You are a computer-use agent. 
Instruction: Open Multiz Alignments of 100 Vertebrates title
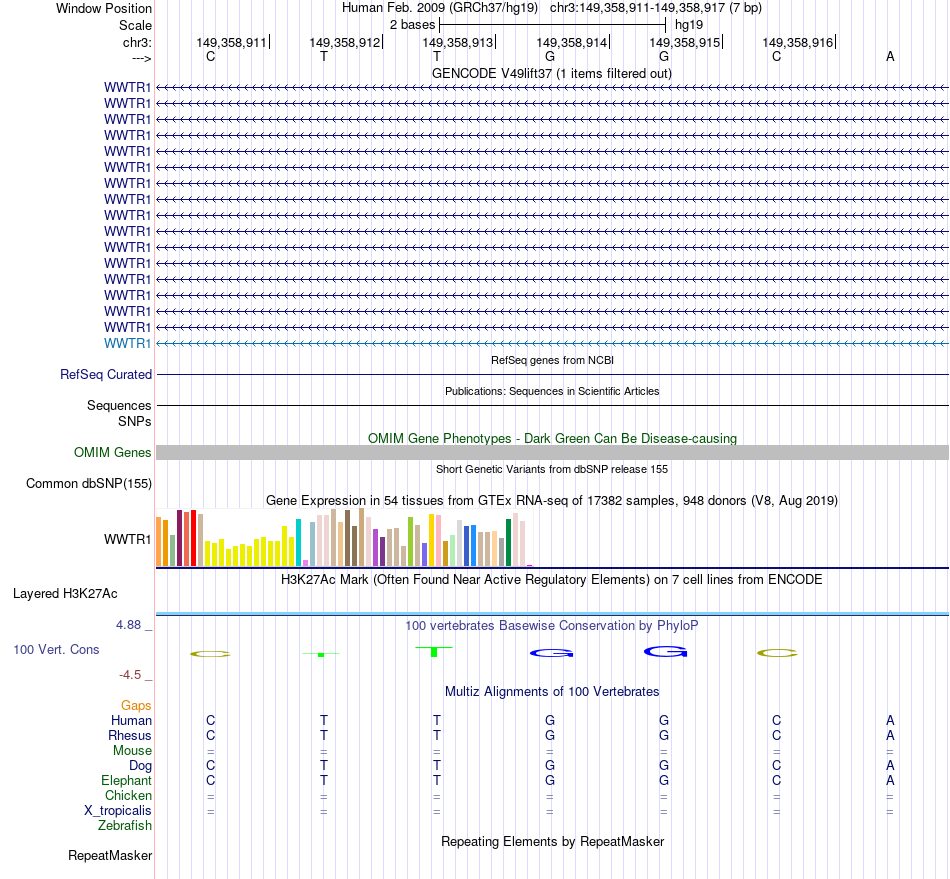(552, 691)
